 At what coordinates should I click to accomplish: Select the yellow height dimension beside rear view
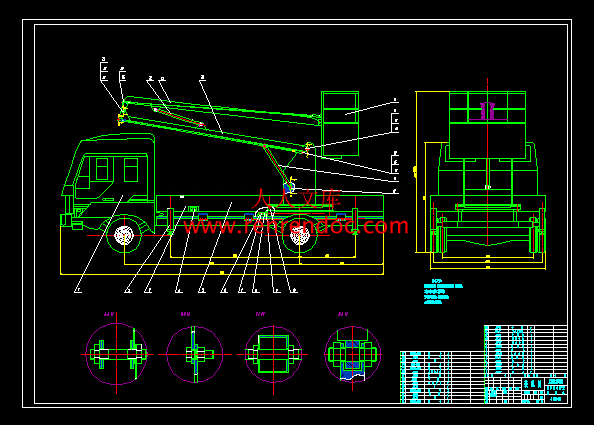pyautogui.click(x=416, y=172)
